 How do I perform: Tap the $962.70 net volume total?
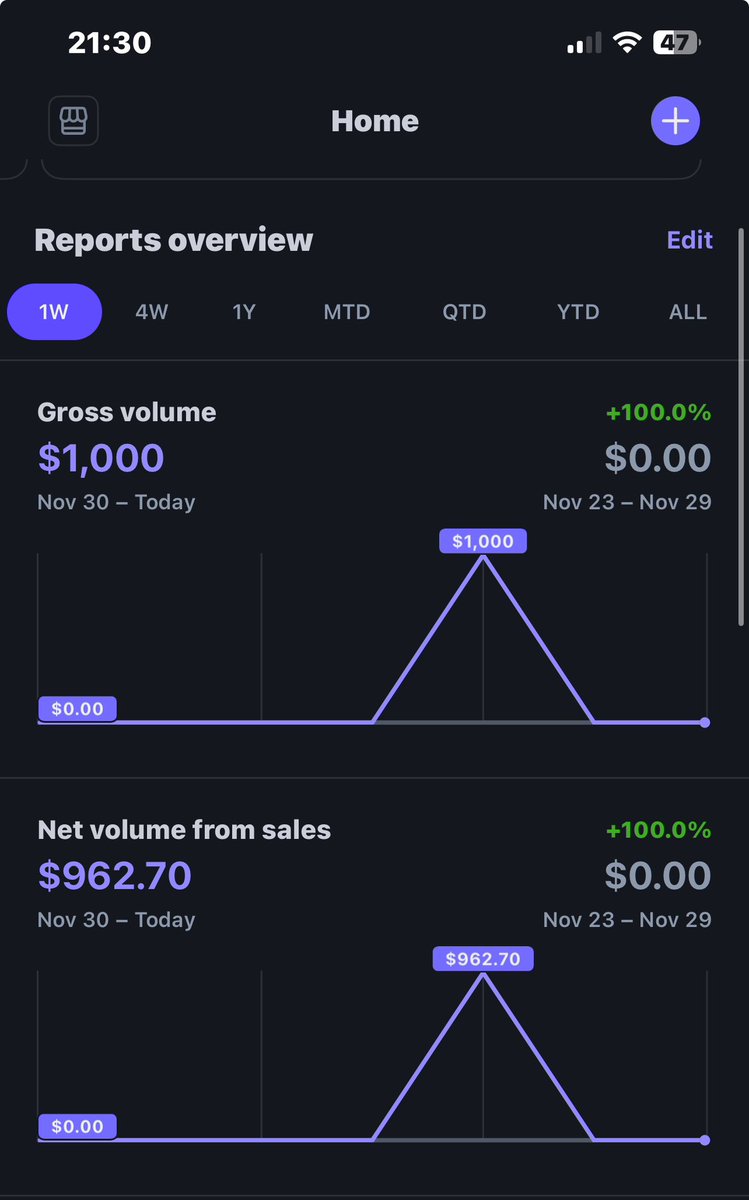(115, 876)
